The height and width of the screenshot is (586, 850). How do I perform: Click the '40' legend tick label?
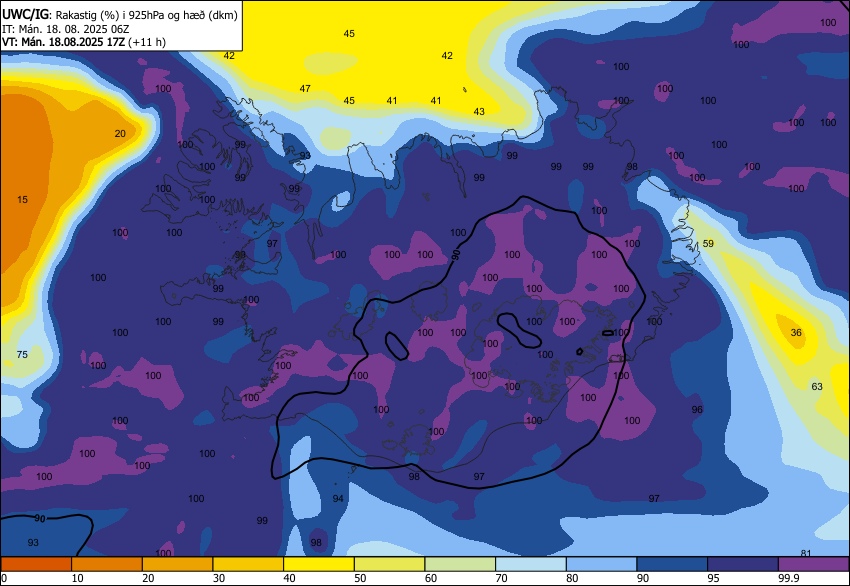pyautogui.click(x=289, y=578)
